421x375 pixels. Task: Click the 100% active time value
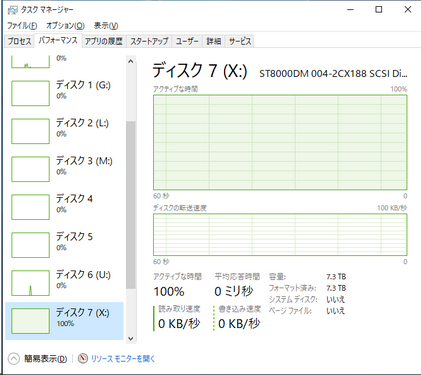click(169, 292)
